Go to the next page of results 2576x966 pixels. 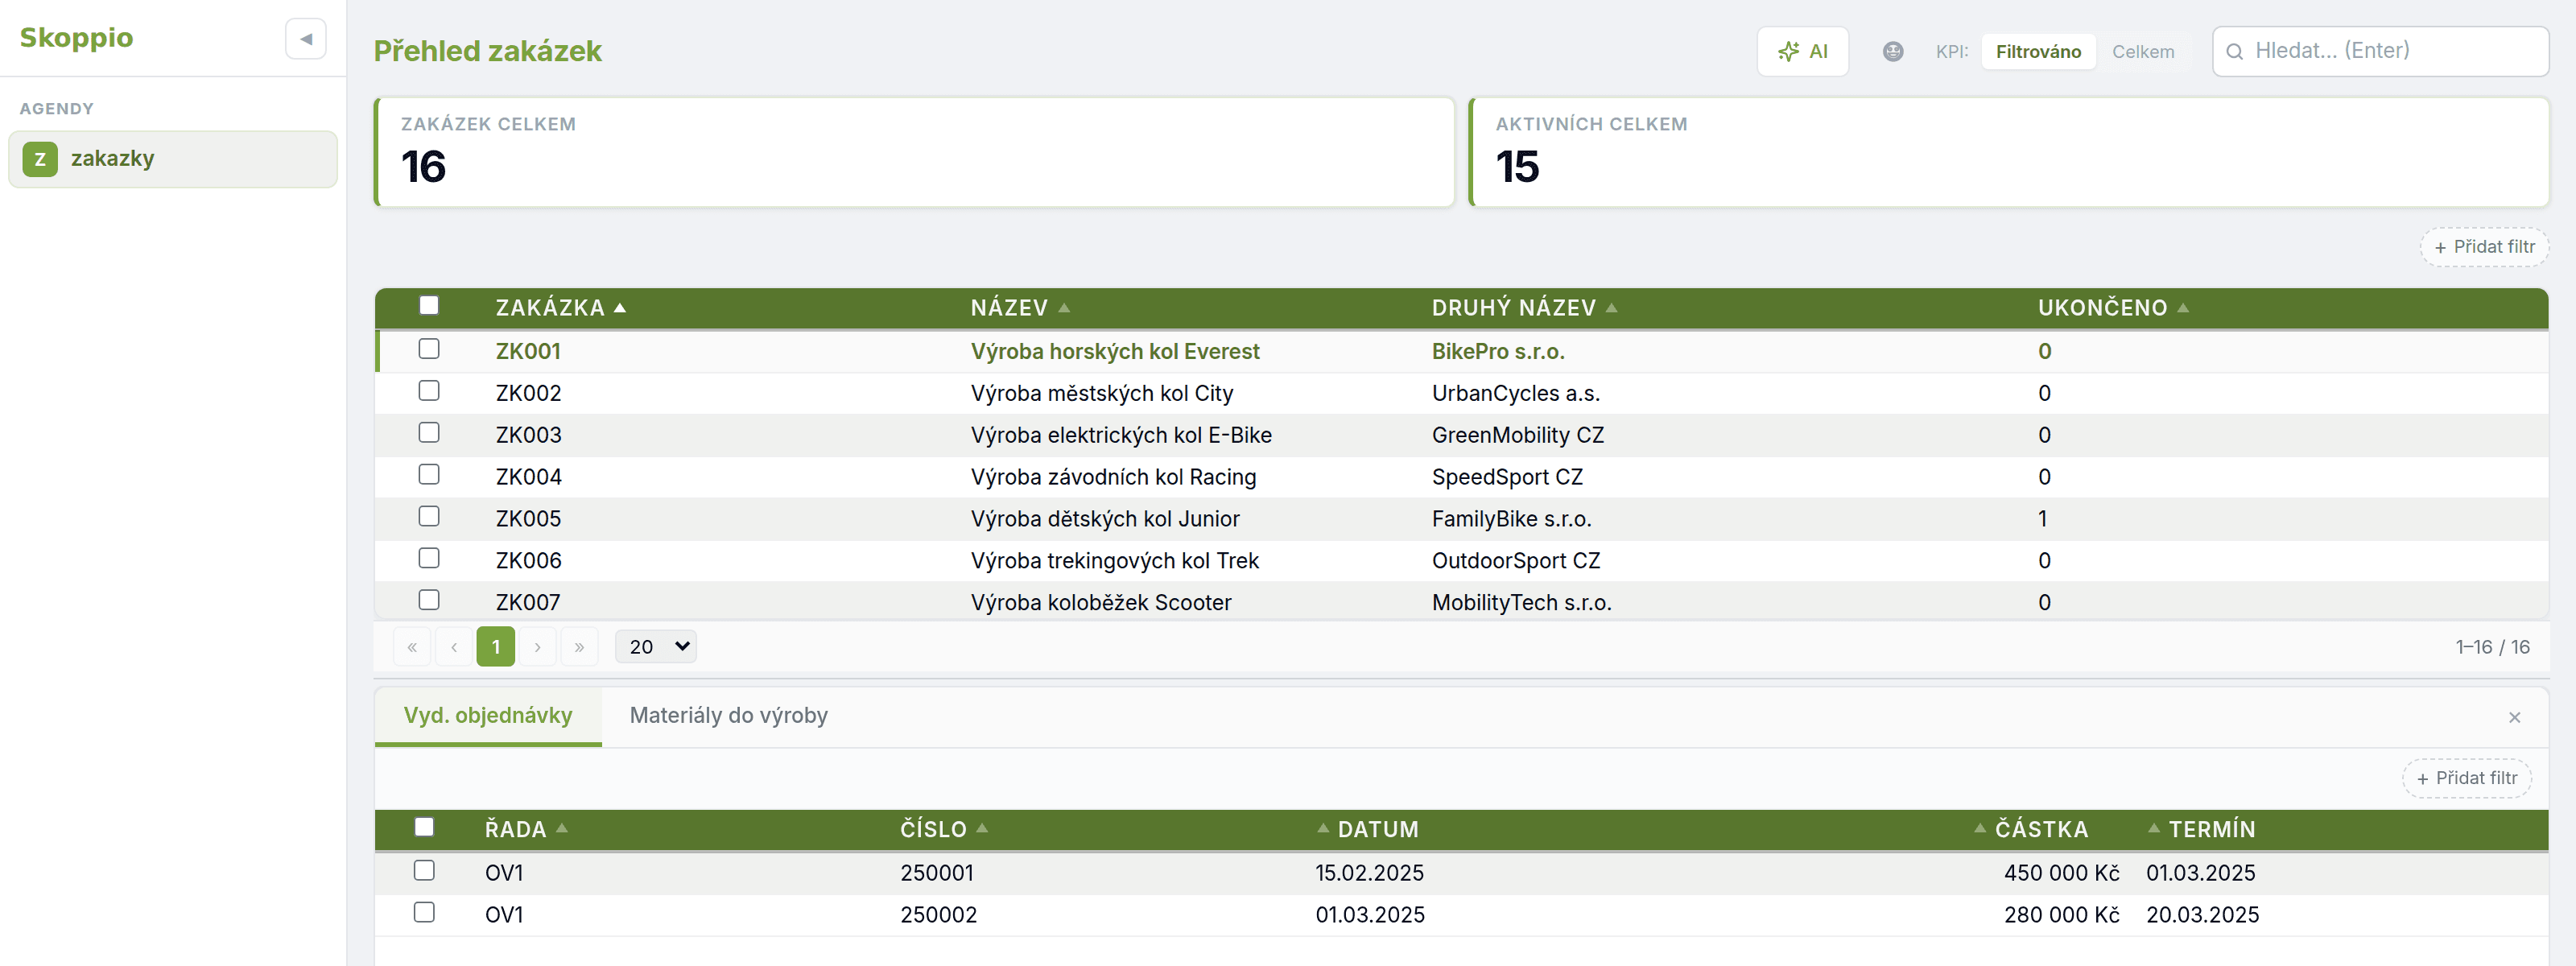(x=538, y=647)
